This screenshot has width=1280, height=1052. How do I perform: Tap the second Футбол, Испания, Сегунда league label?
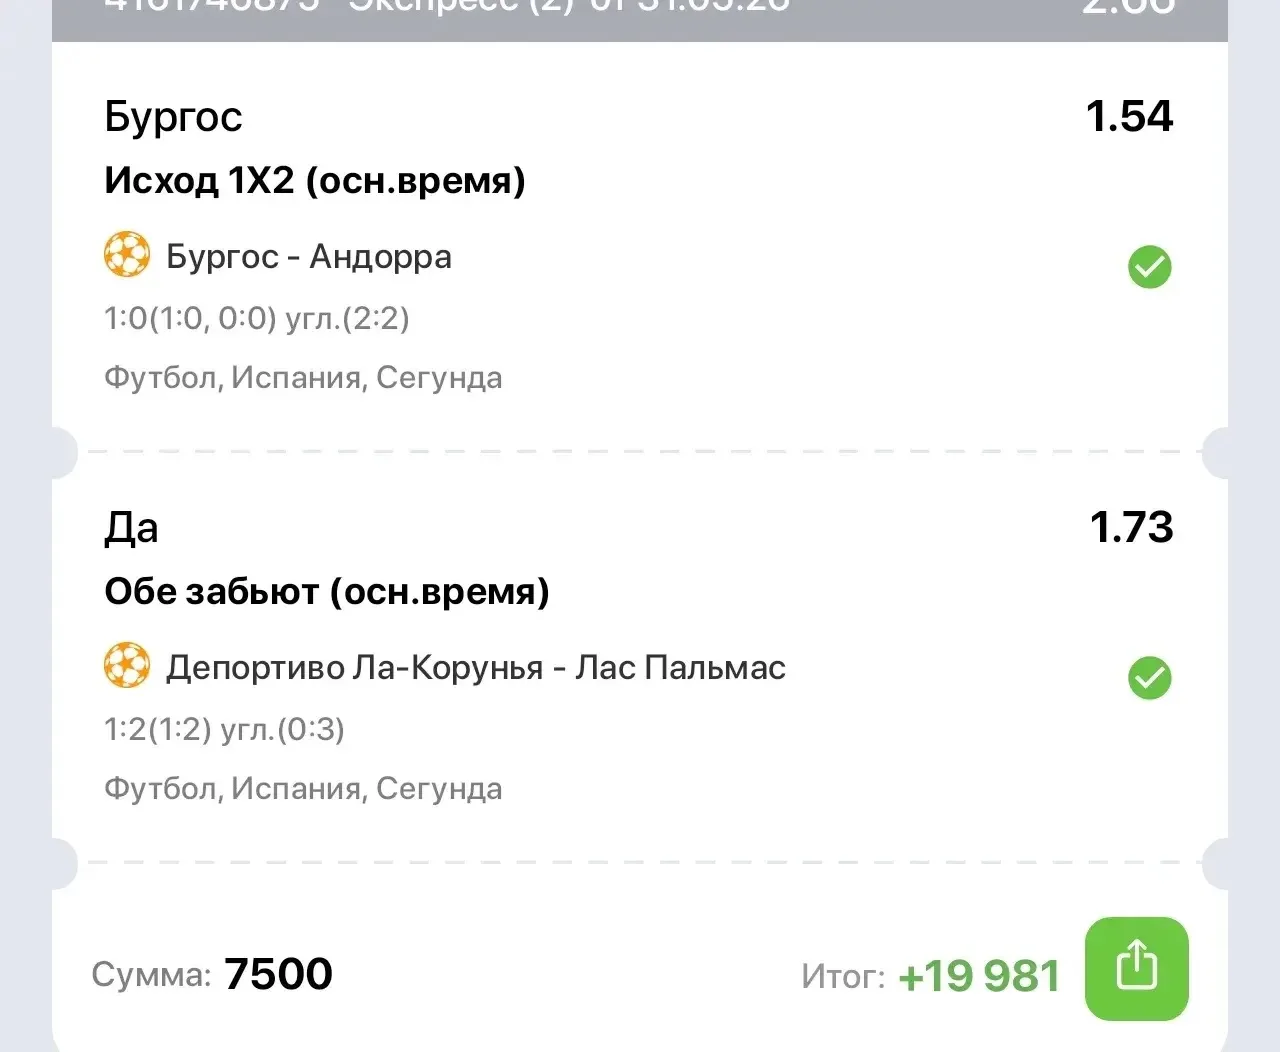coord(303,789)
